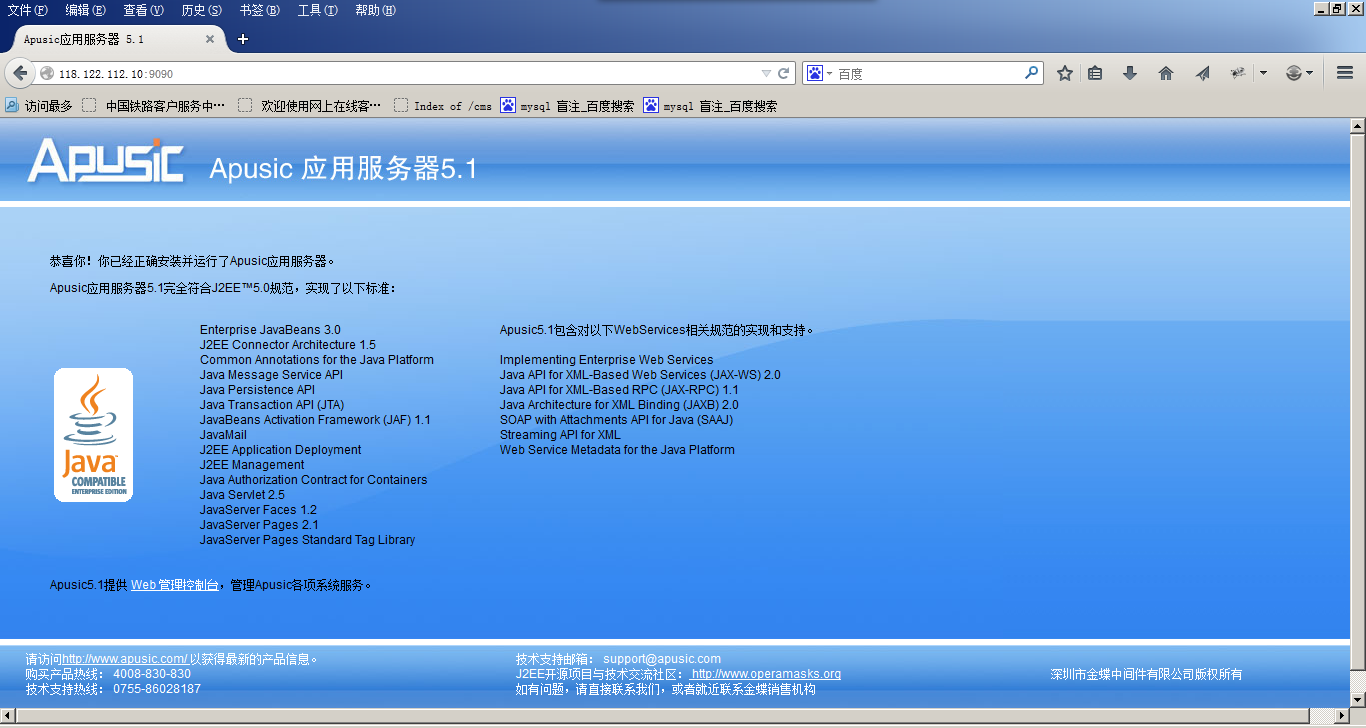This screenshot has height=728, width=1366.
Task: Click 技术支持热线 0755-86028187 text
Action: (x=113, y=689)
